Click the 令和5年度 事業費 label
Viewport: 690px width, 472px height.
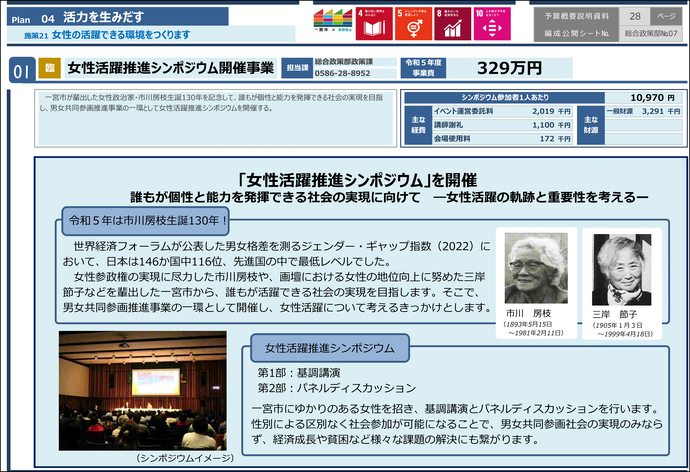coord(423,68)
